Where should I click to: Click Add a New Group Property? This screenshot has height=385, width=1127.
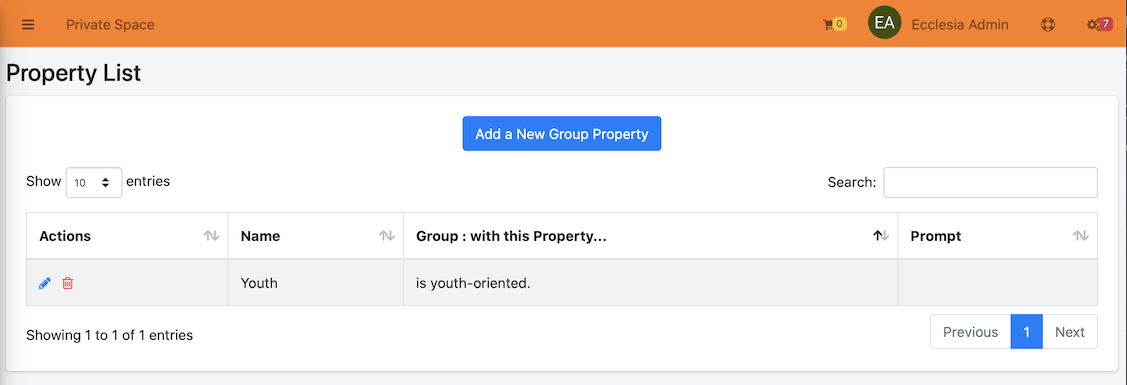pos(562,134)
